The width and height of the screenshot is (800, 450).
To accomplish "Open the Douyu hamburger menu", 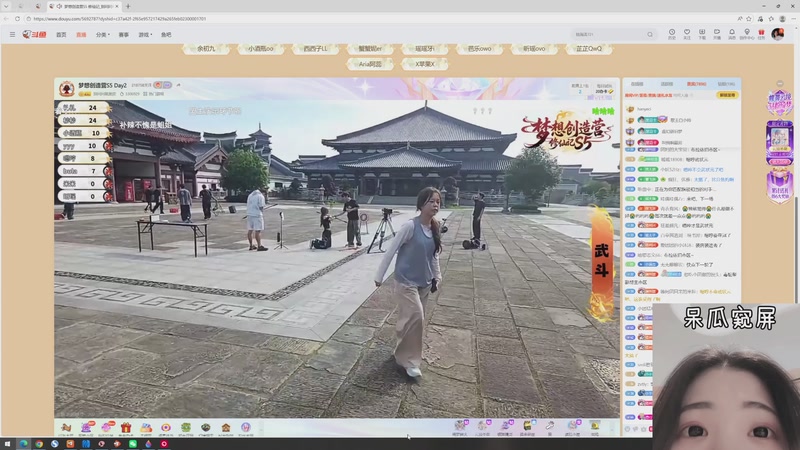I will [x=12, y=35].
